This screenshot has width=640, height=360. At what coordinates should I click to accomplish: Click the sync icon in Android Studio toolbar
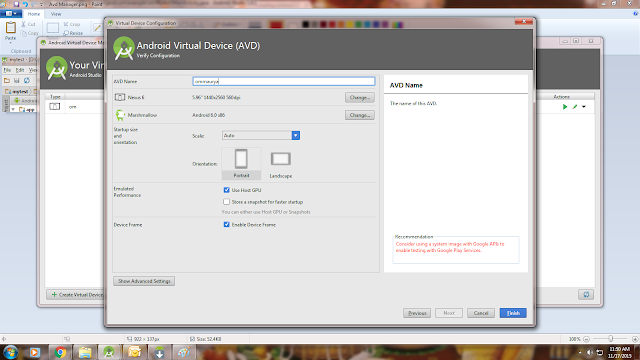point(27,80)
